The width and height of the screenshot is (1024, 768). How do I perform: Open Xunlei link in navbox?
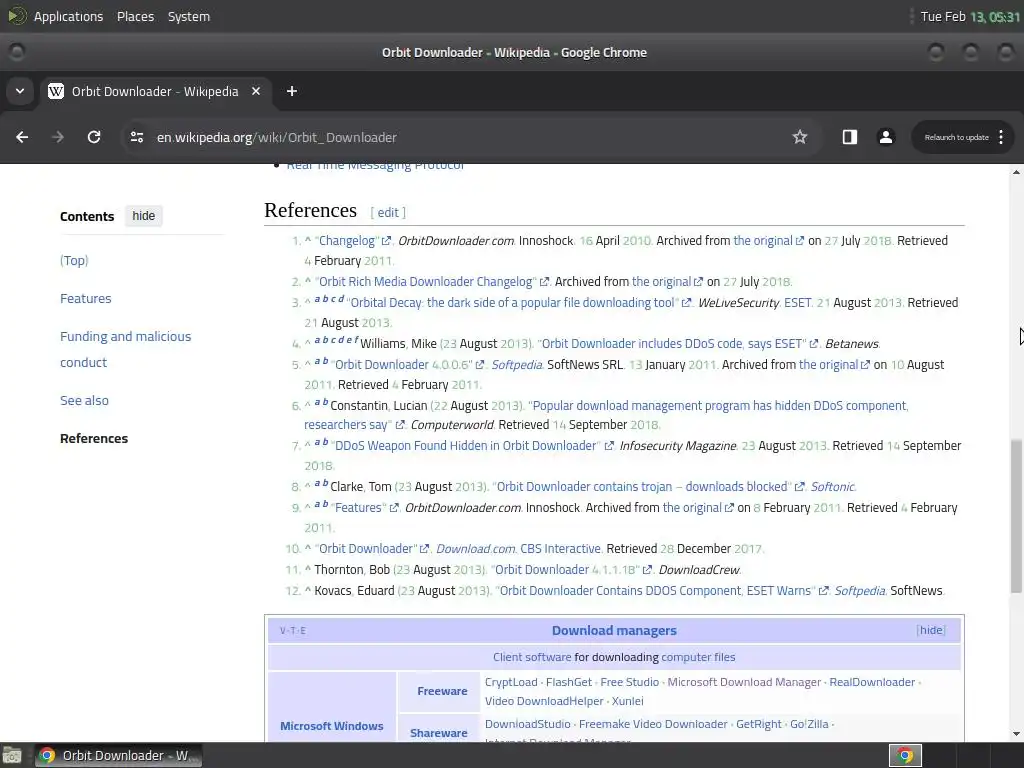pos(628,701)
